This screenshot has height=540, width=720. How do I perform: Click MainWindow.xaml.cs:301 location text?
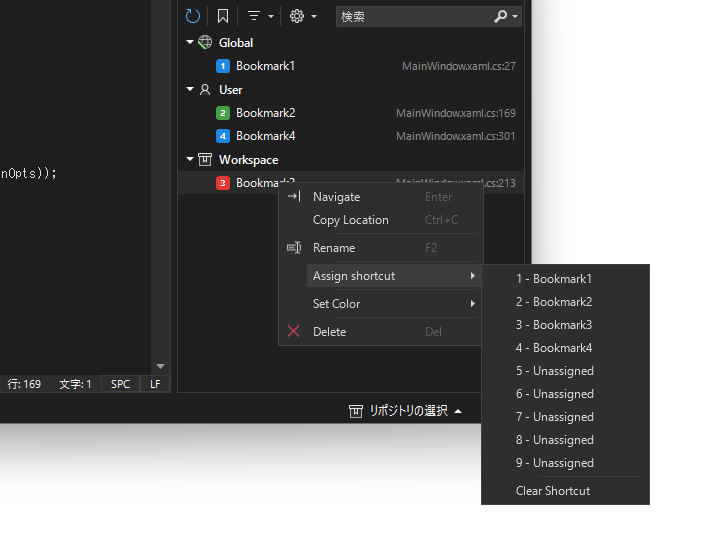(x=456, y=136)
